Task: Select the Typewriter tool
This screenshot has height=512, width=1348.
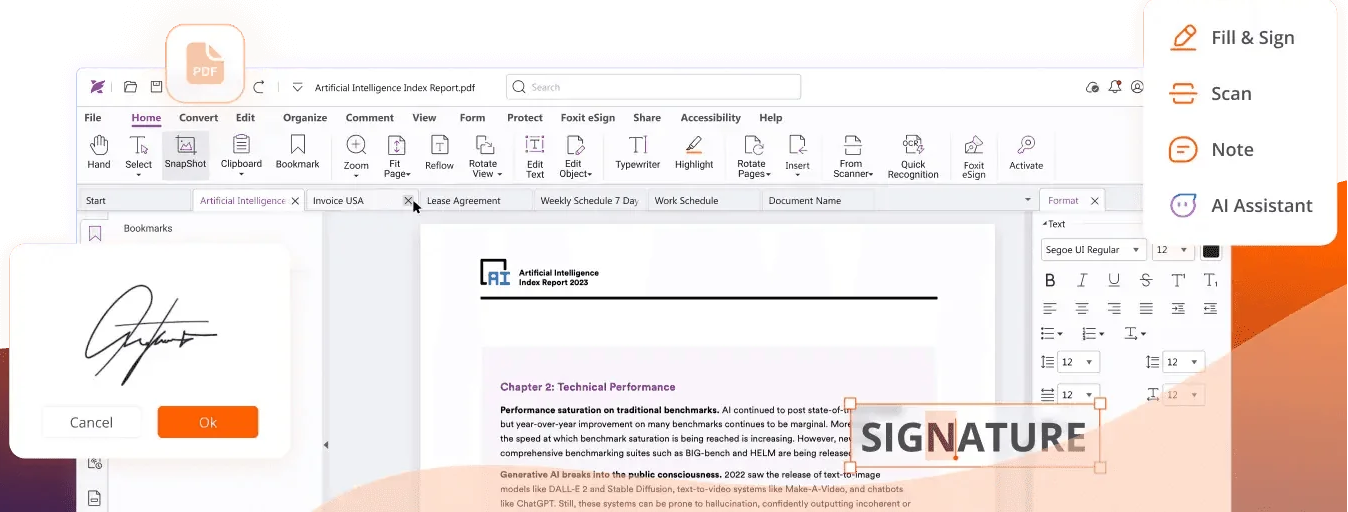Action: 638,153
